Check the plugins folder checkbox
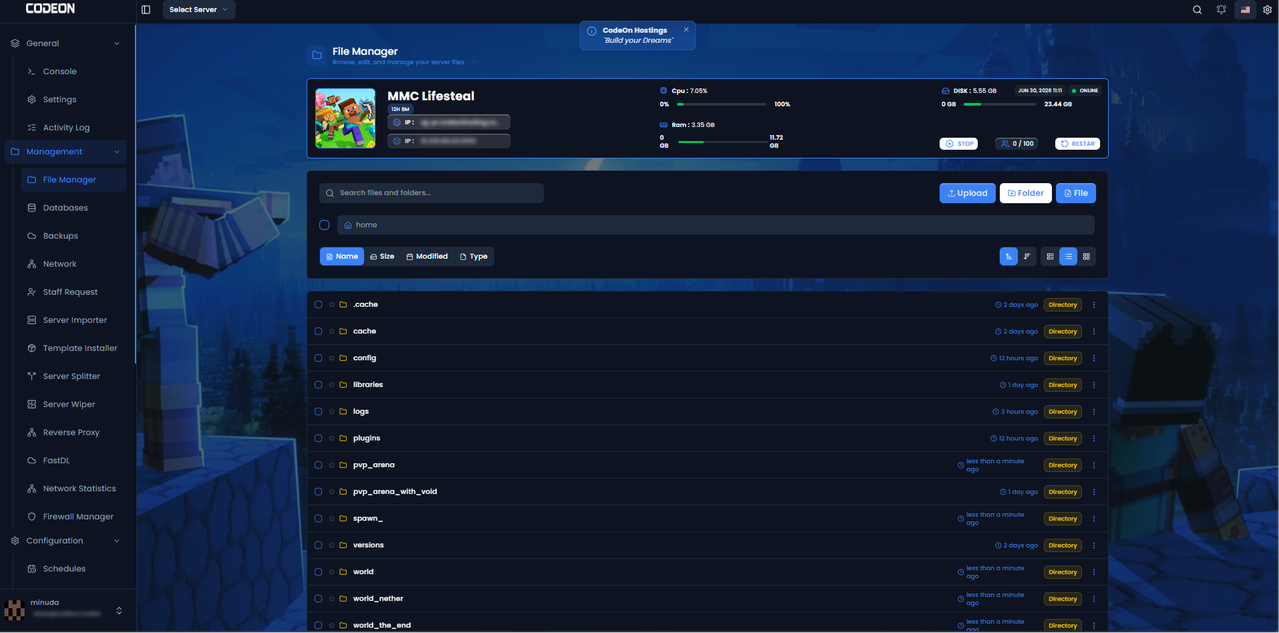 pyautogui.click(x=318, y=438)
